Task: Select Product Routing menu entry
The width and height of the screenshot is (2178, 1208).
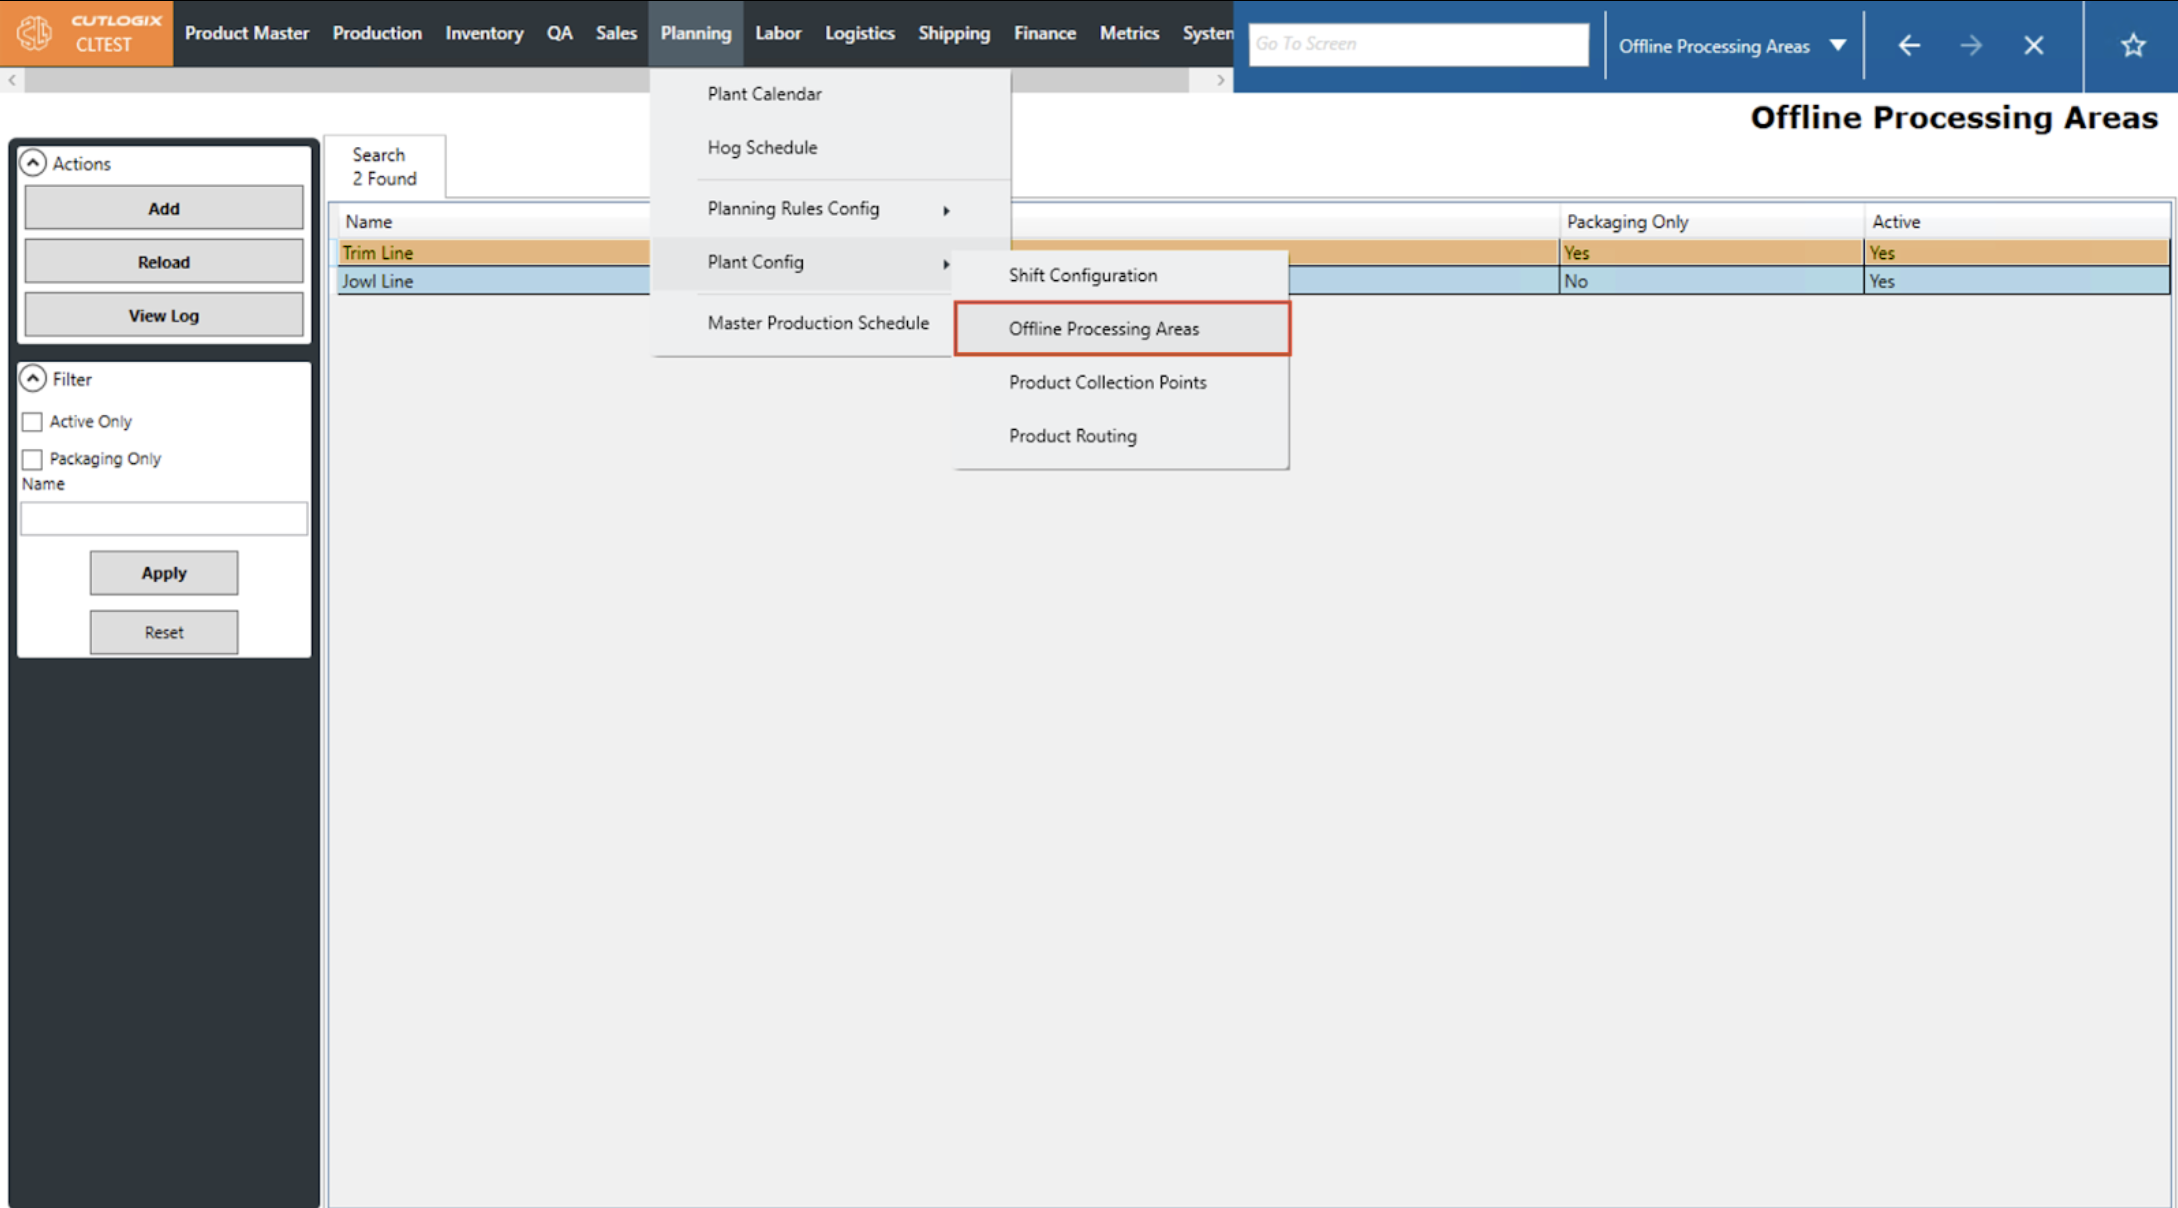Action: (1072, 436)
